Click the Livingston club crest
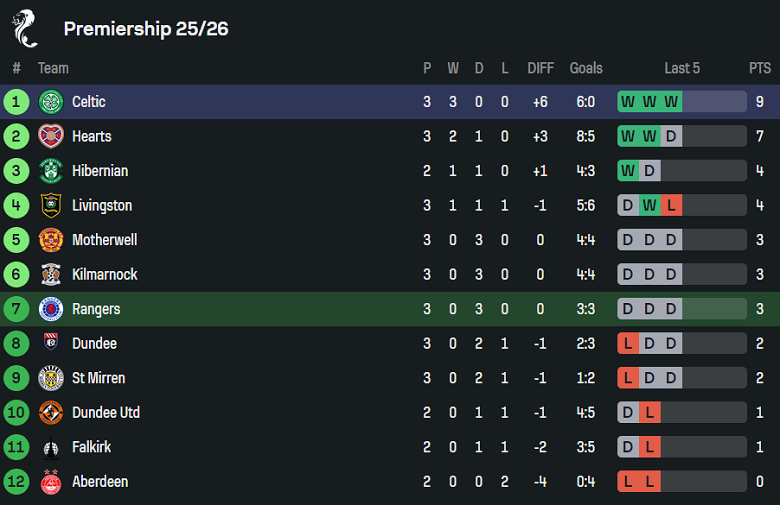 pyautogui.click(x=51, y=206)
